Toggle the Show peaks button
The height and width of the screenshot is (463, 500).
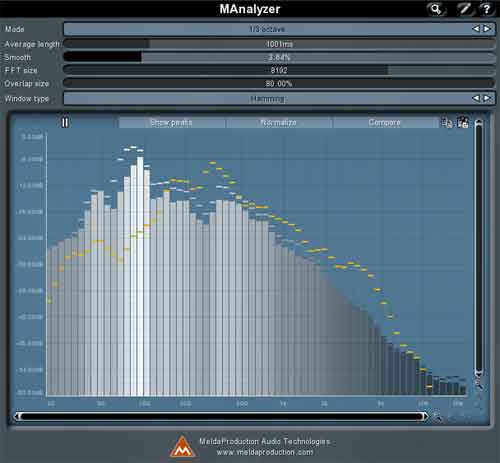point(171,123)
